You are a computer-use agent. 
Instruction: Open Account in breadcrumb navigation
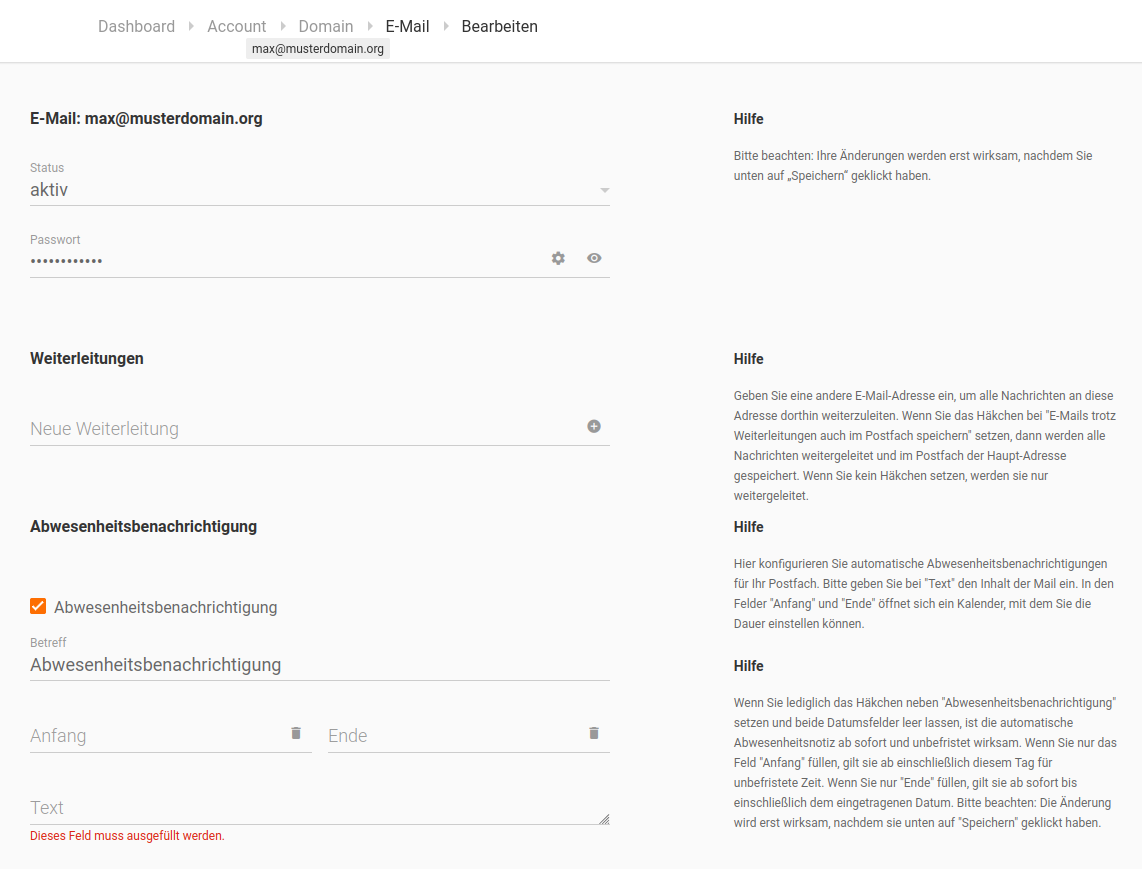point(237,26)
